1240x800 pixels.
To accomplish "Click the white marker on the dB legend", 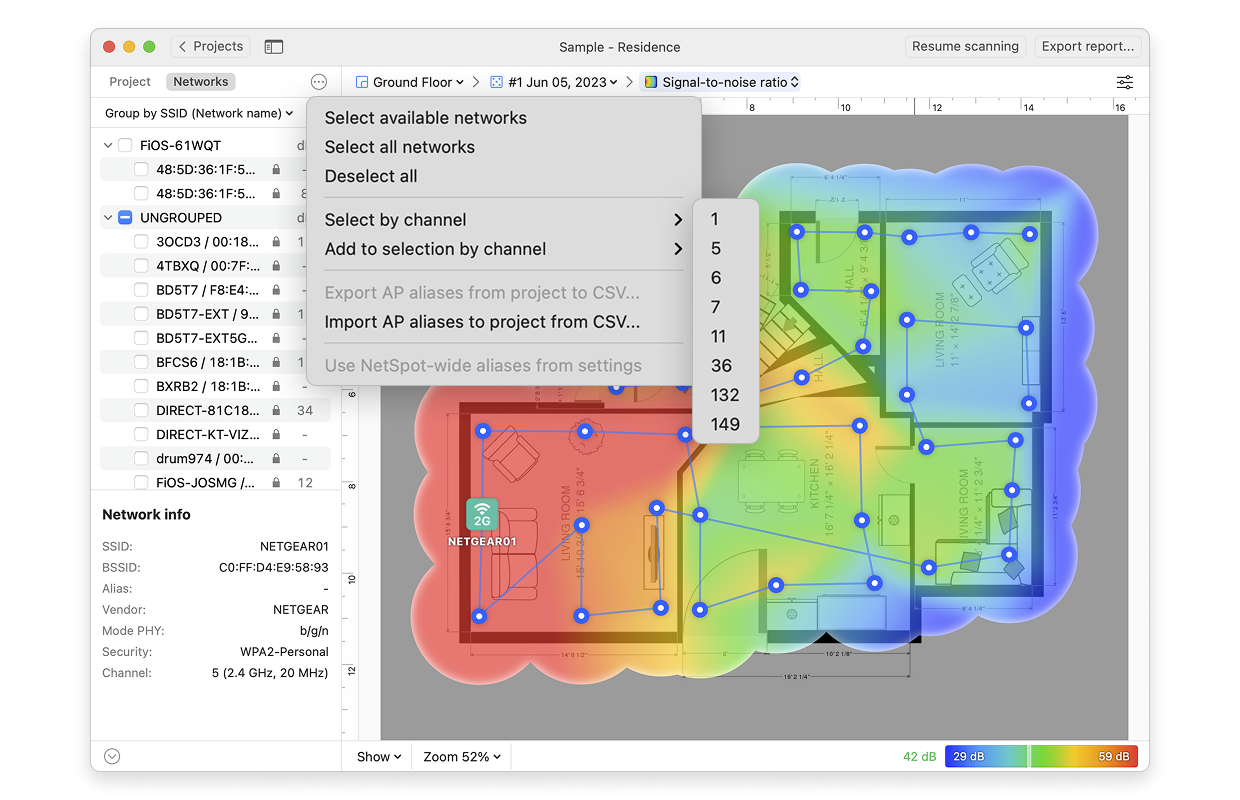I will (x=1029, y=757).
